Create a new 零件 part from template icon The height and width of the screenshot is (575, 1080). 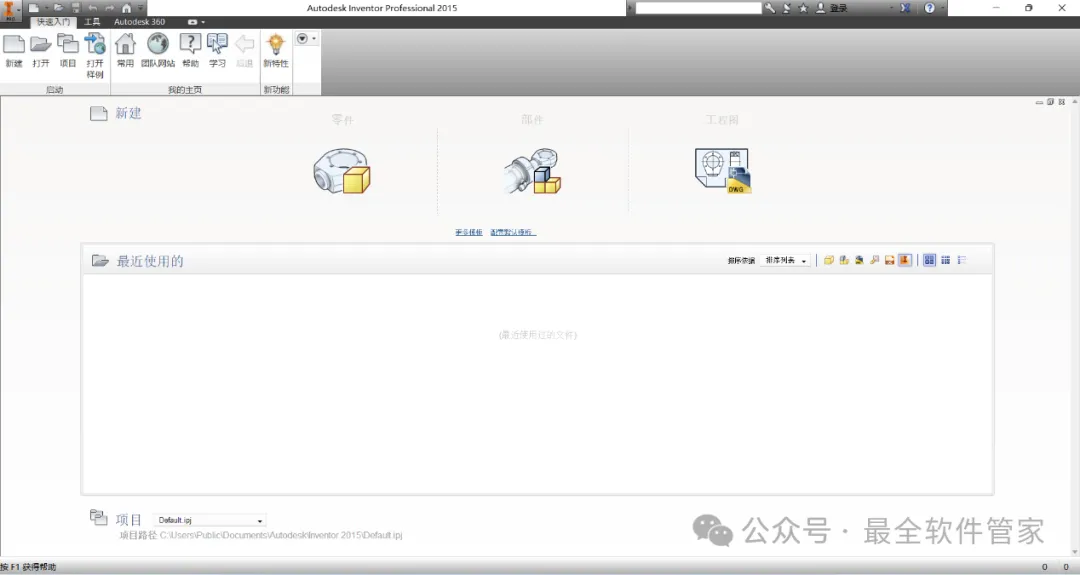click(x=342, y=171)
